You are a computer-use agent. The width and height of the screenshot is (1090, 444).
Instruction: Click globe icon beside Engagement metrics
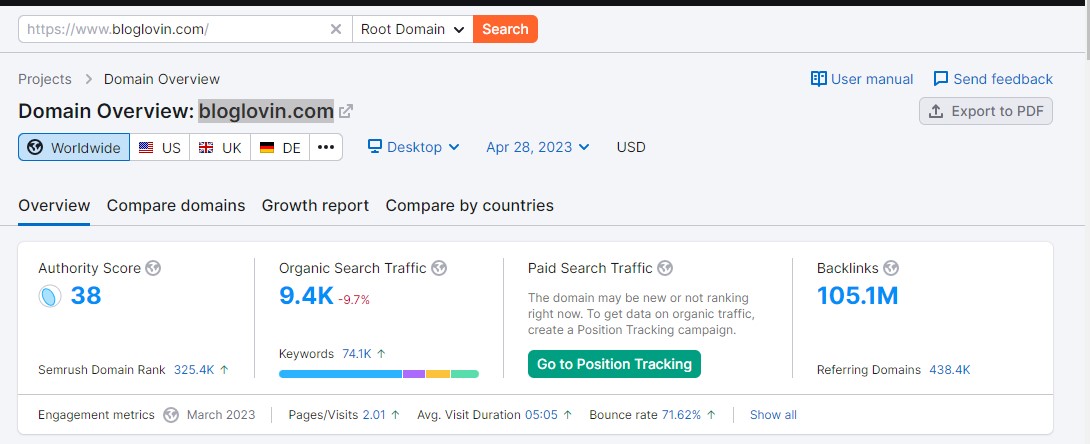pos(171,415)
